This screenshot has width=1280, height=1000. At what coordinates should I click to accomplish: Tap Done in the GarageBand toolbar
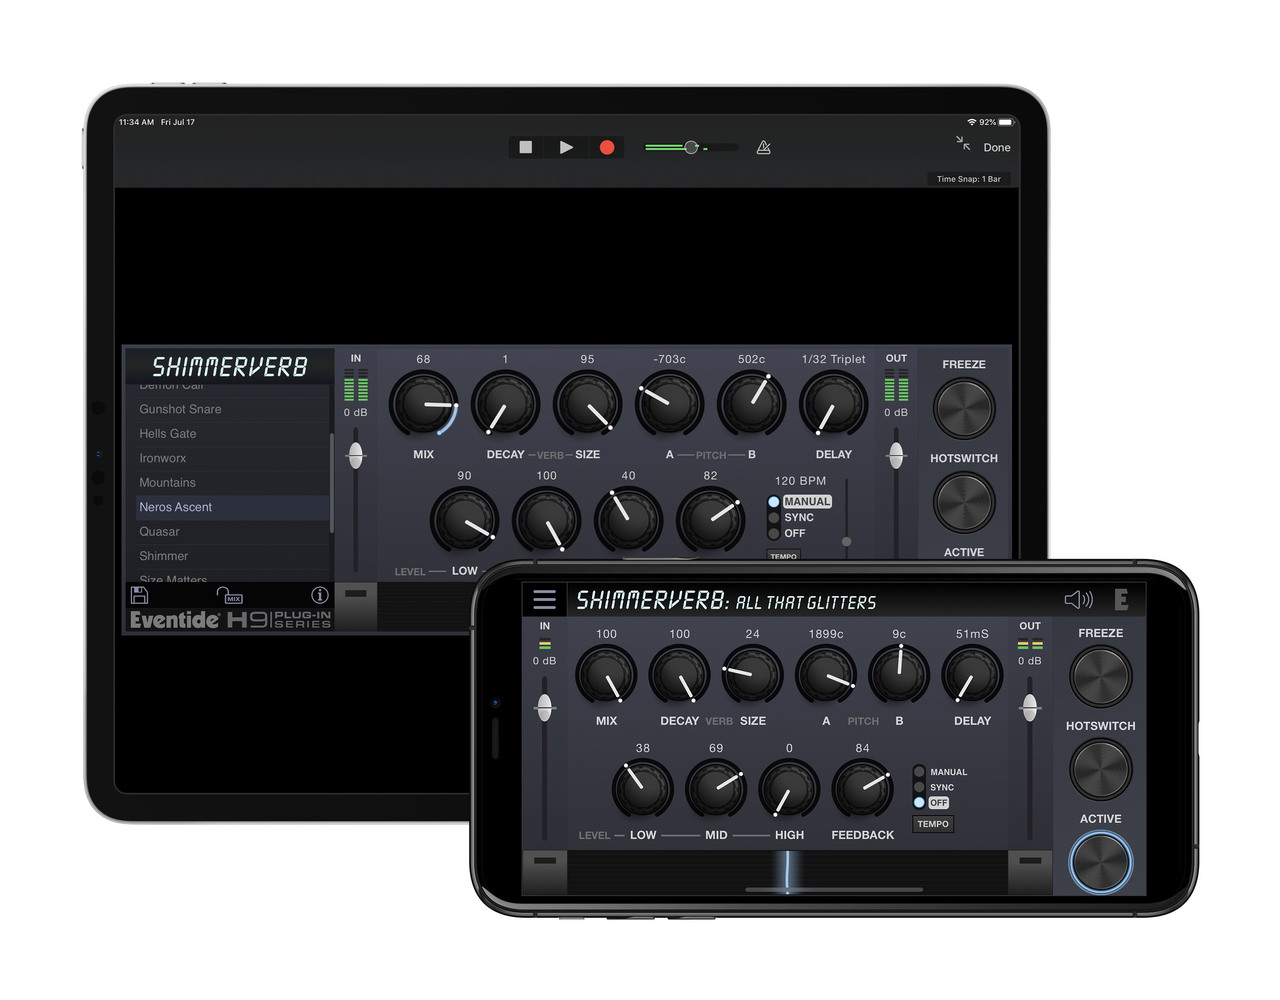click(997, 147)
